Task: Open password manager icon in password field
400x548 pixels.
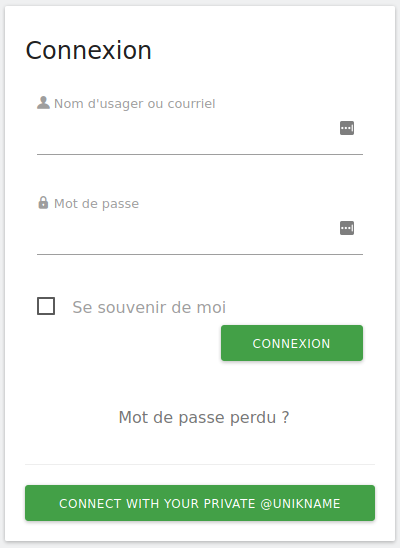Action: [x=347, y=228]
